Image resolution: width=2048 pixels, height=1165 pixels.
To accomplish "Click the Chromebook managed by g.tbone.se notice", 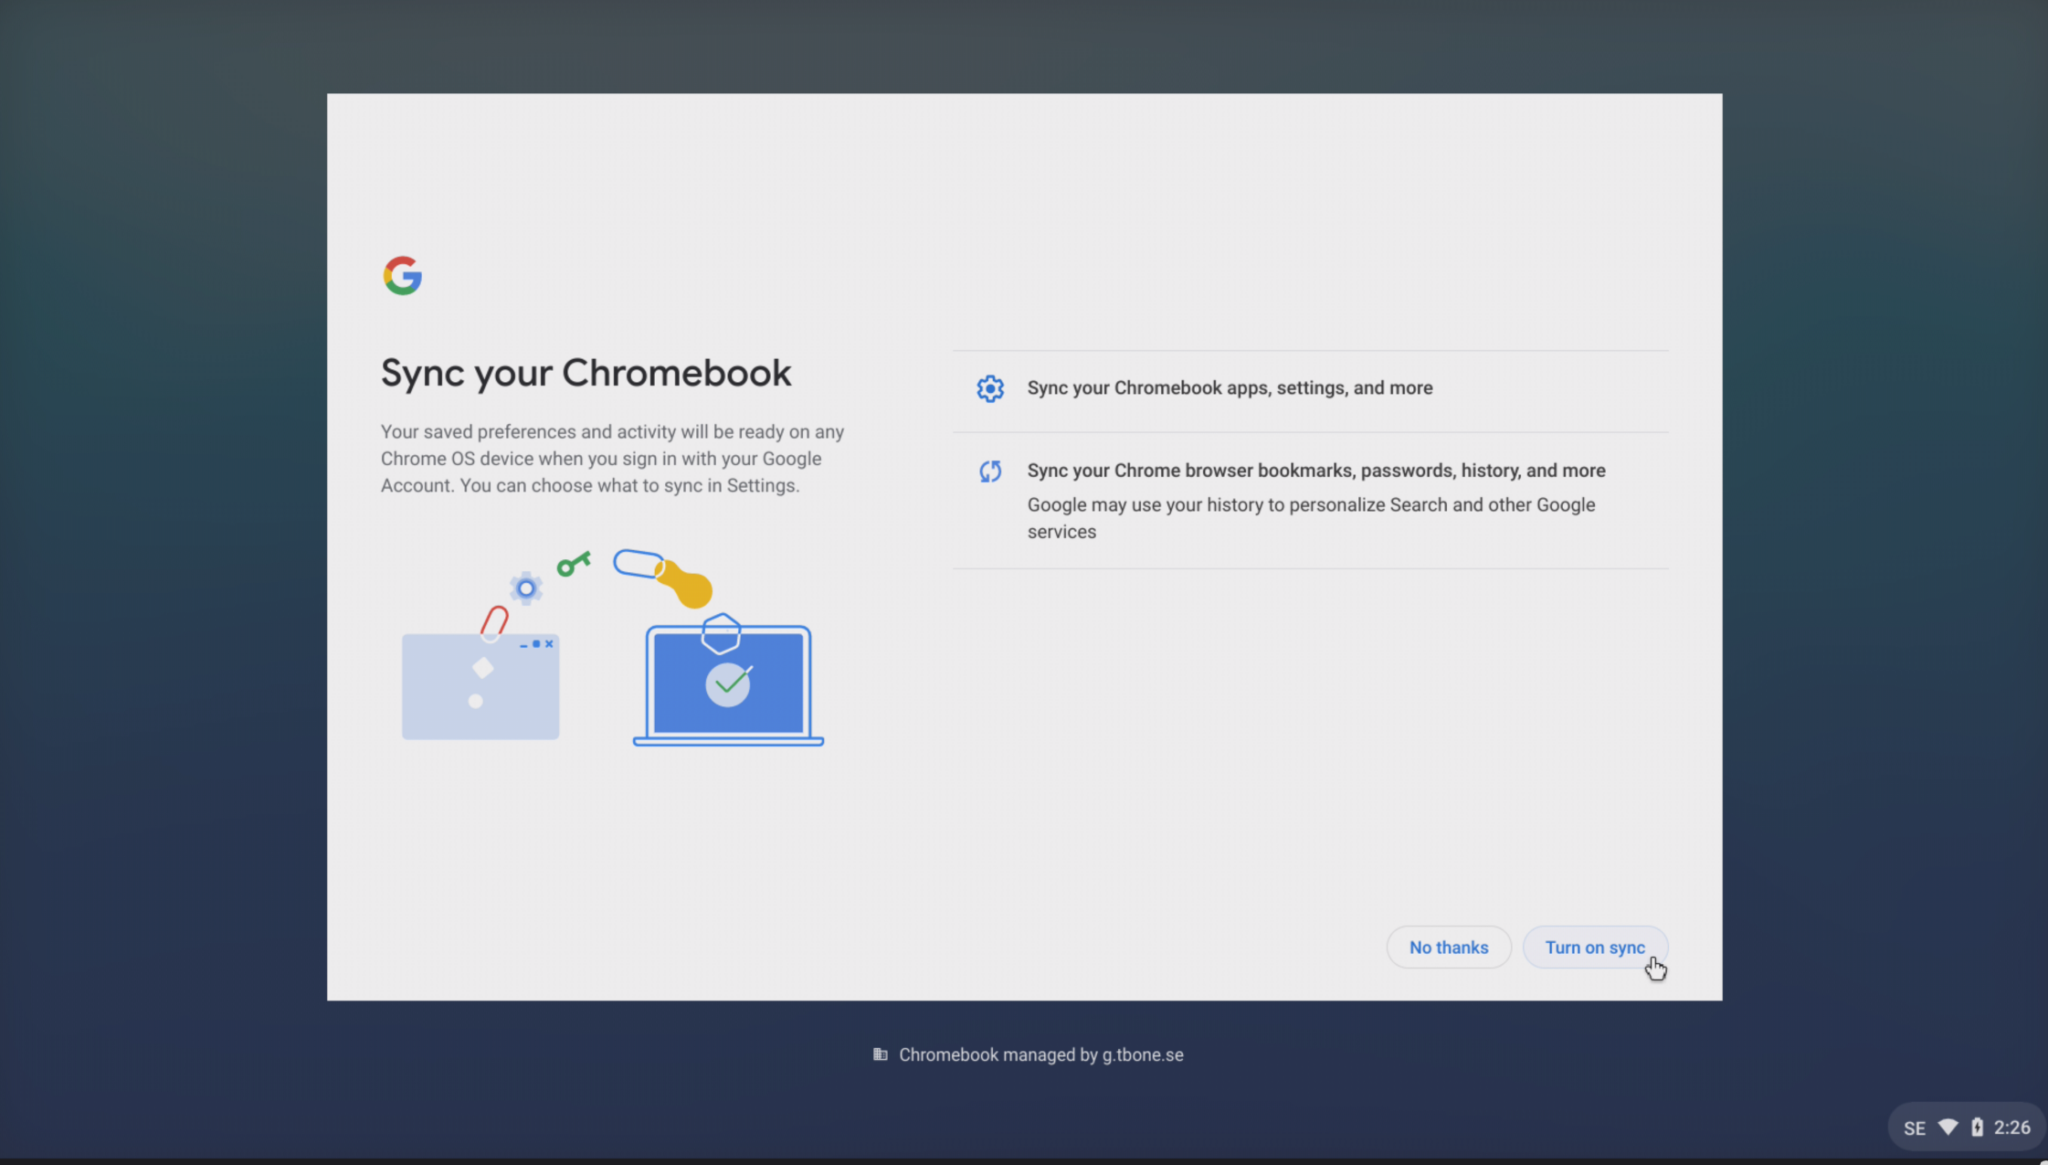I will (1040, 1054).
